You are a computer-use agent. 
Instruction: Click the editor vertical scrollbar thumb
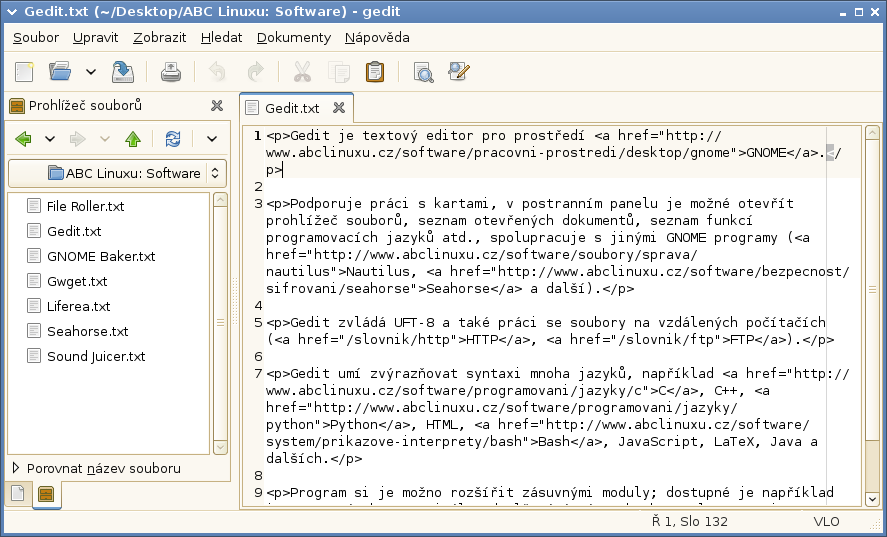[872, 290]
